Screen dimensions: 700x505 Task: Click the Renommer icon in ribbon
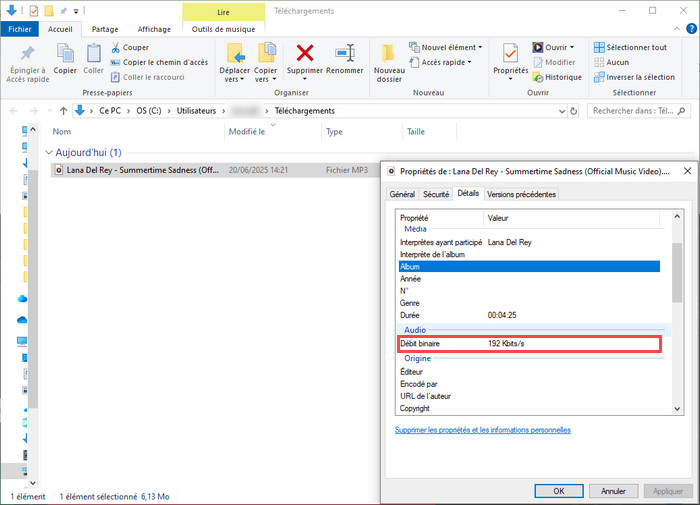click(x=345, y=54)
